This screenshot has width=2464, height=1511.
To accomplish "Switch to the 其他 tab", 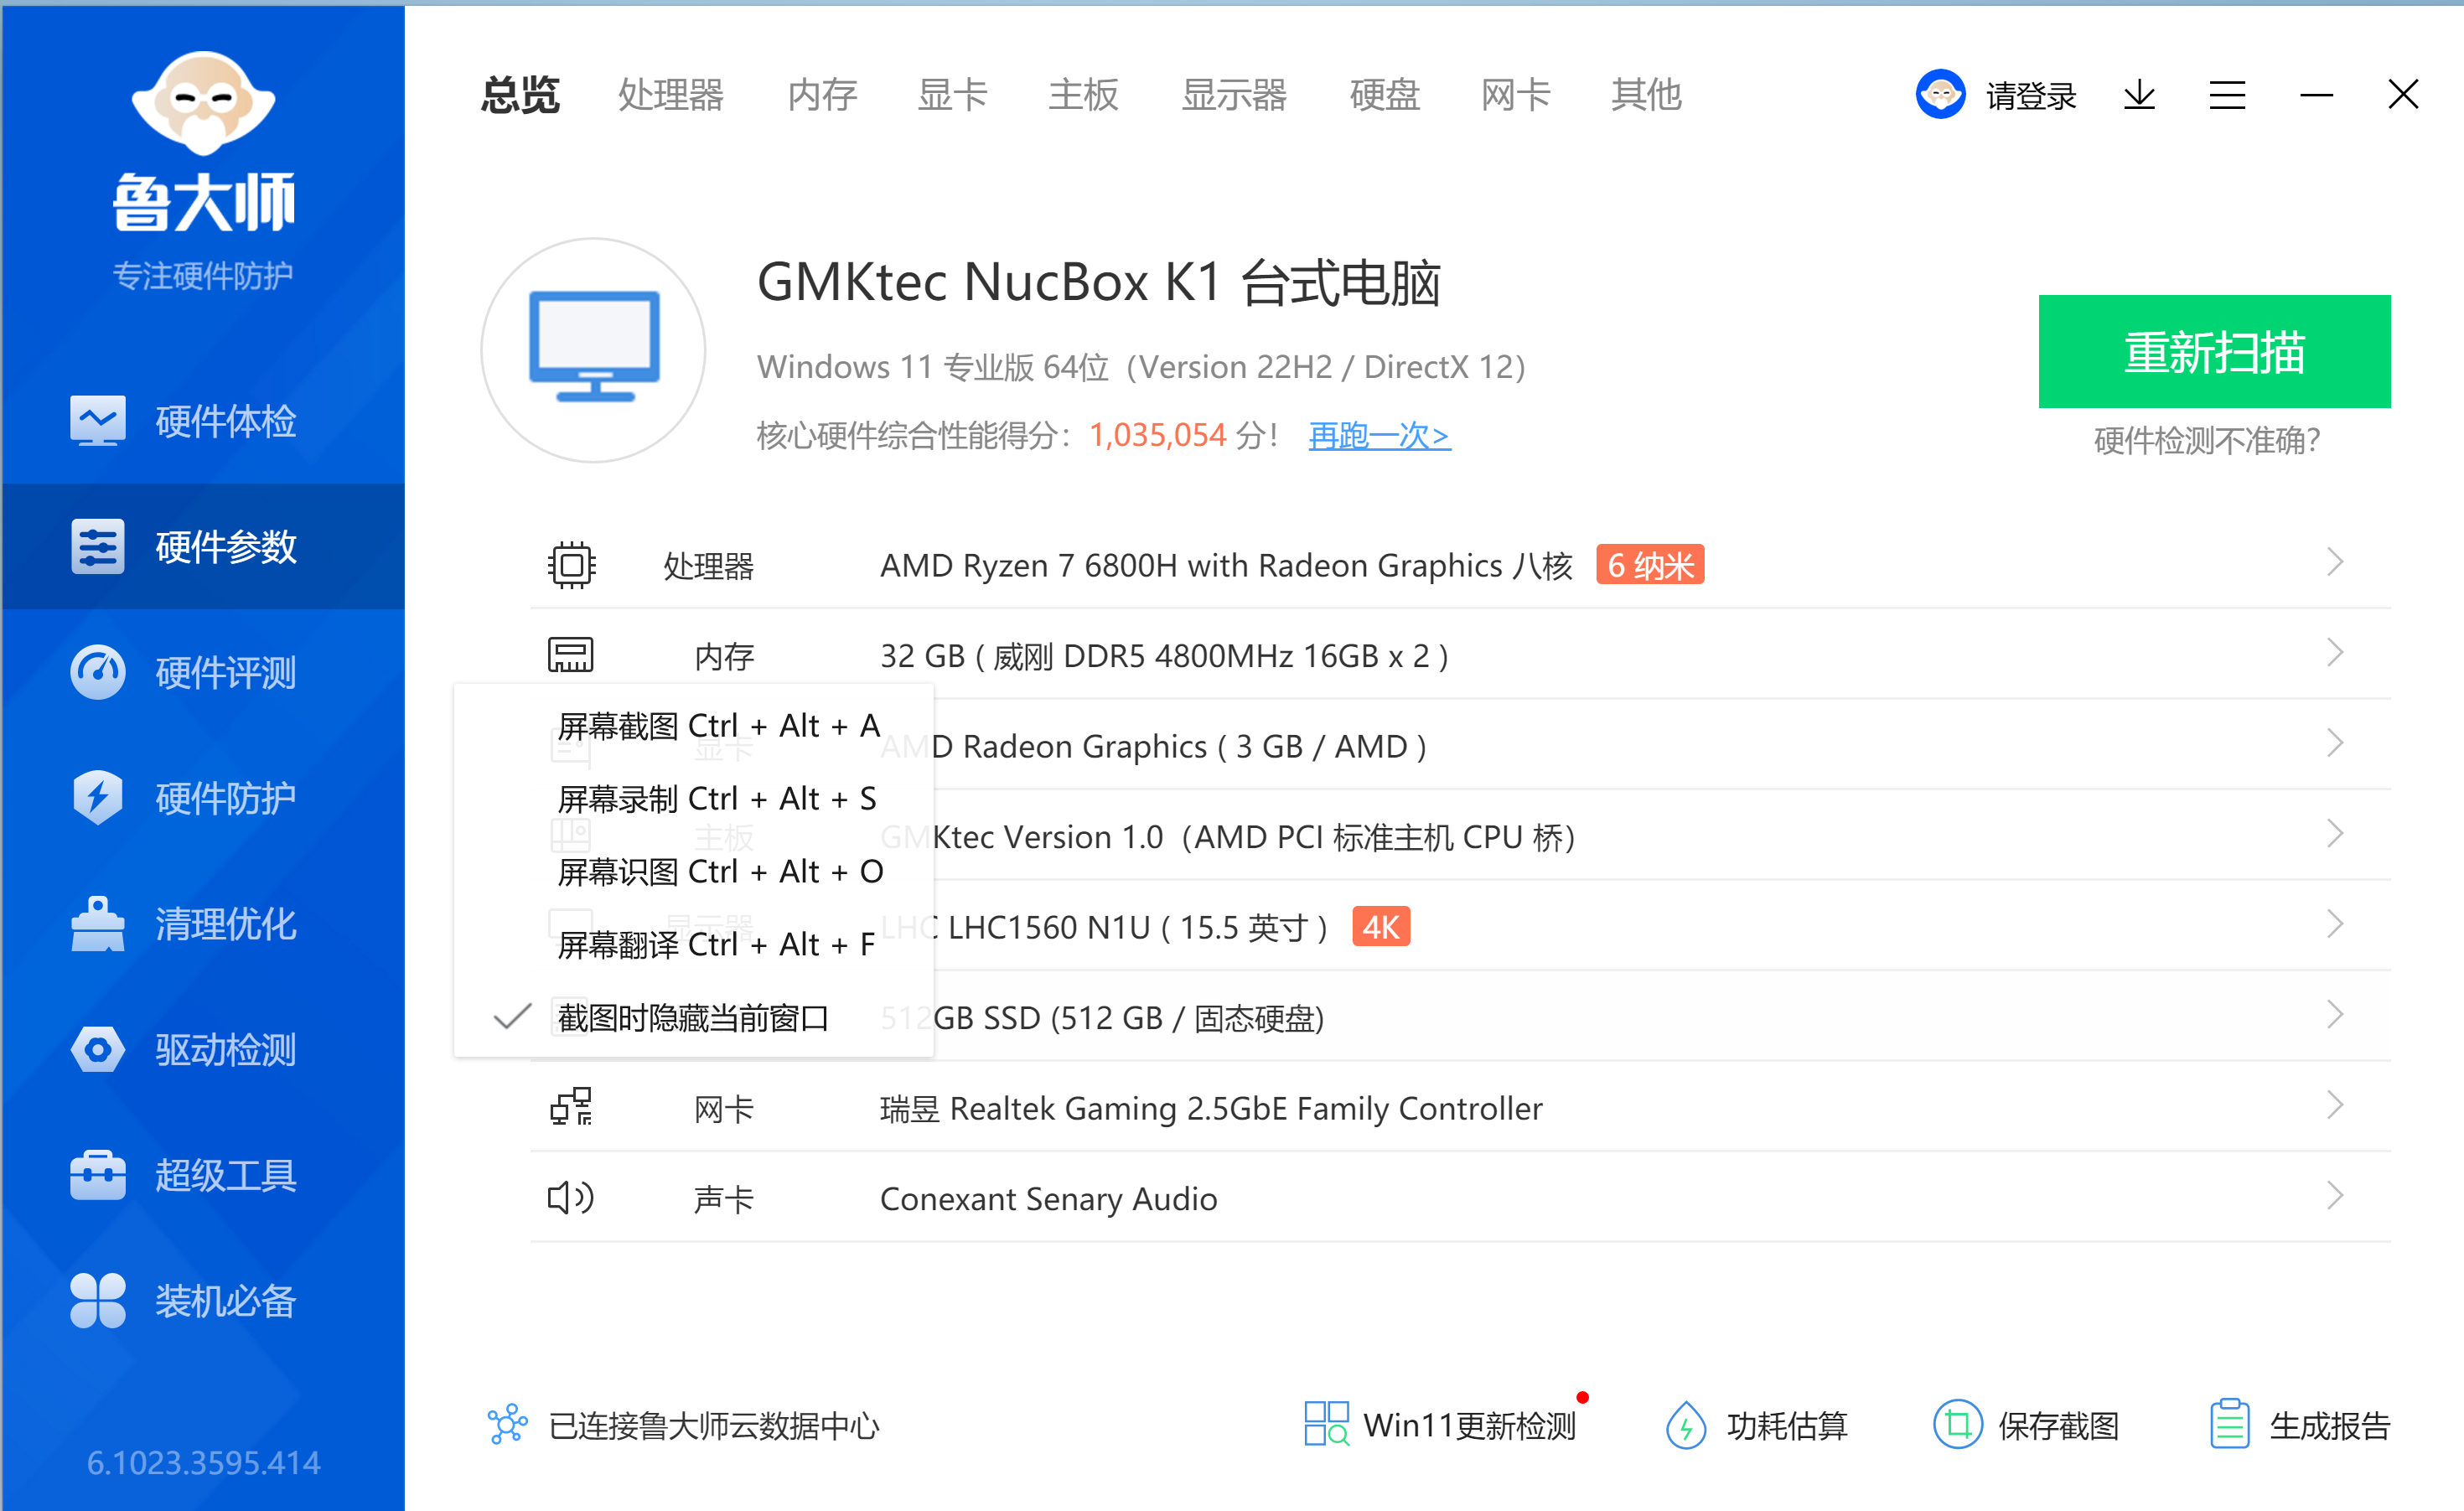I will pos(1646,95).
